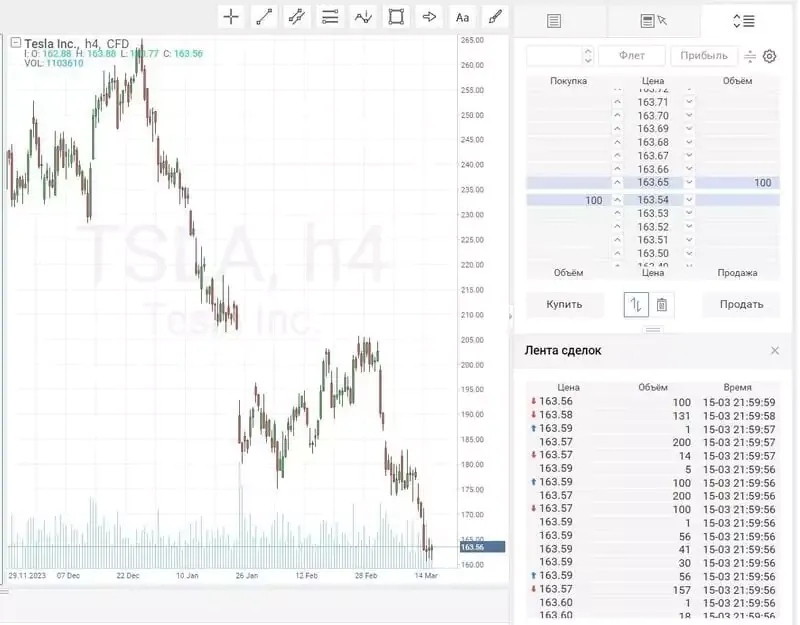Click the Время column header in tape
The height and width of the screenshot is (625, 800).
click(x=737, y=387)
